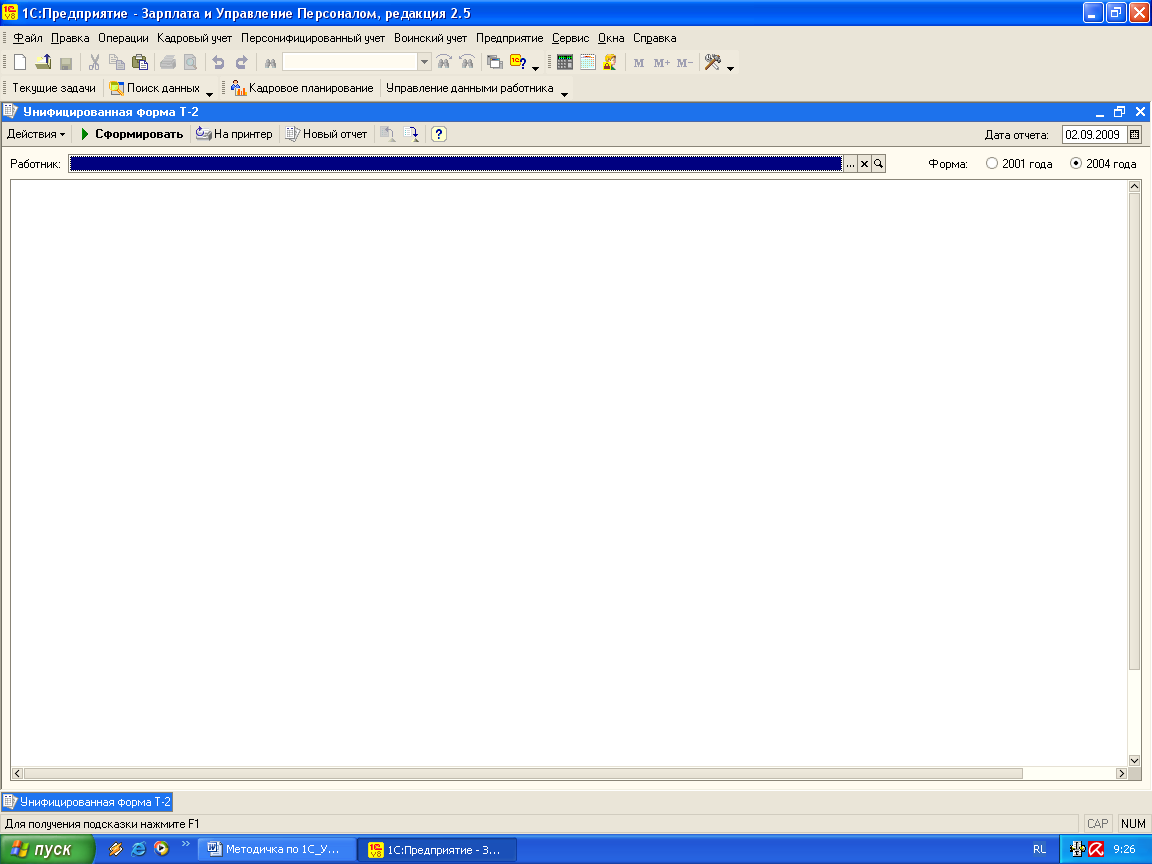
Task: Click the Open file icon
Action: coord(43,62)
